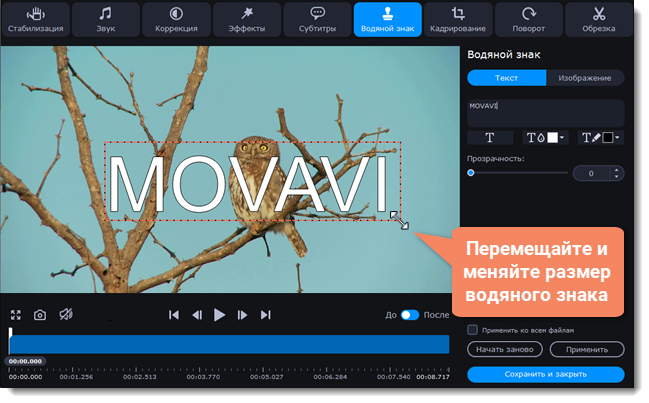The image size is (649, 403).
Task: Click the Прозрачность slider handle
Action: [471, 173]
